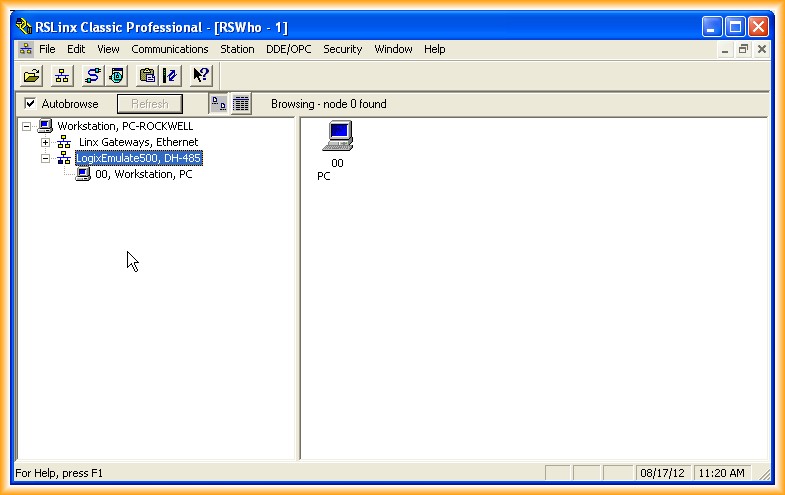
Task: Select the 00 PC workstation icon in right pane
Action: pyautogui.click(x=338, y=137)
